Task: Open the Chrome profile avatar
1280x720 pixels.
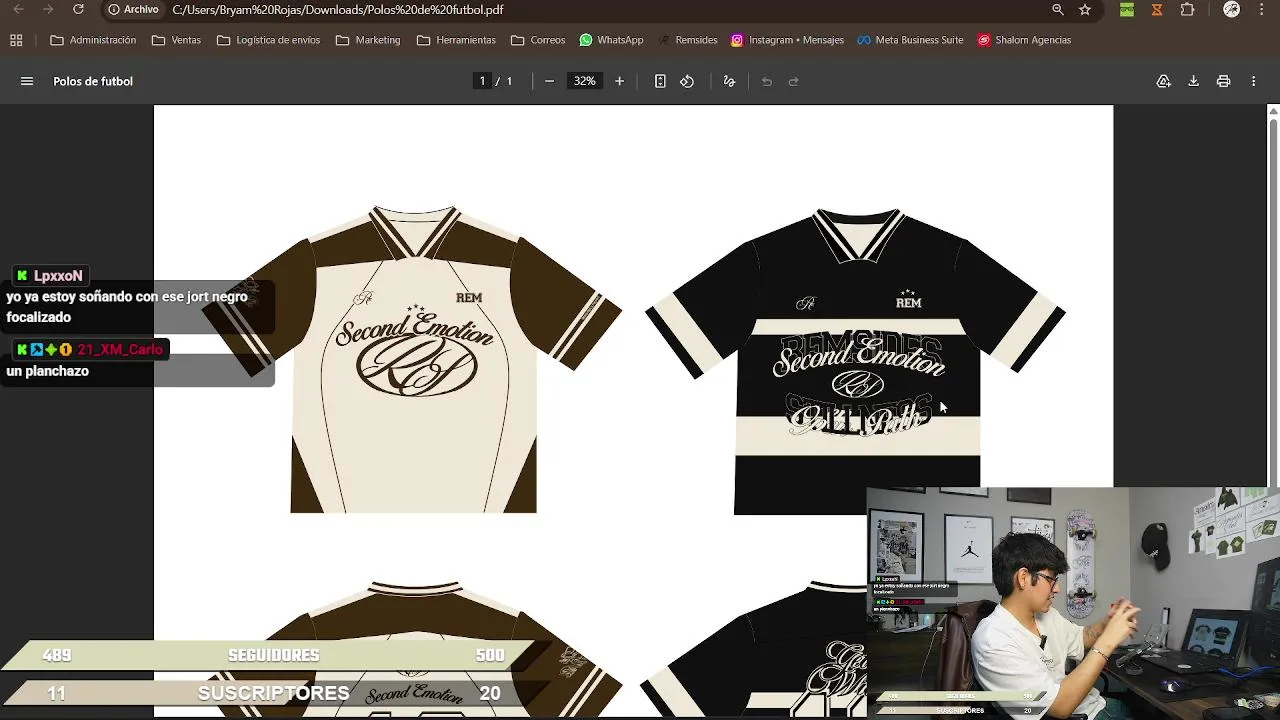Action: pos(1231,9)
